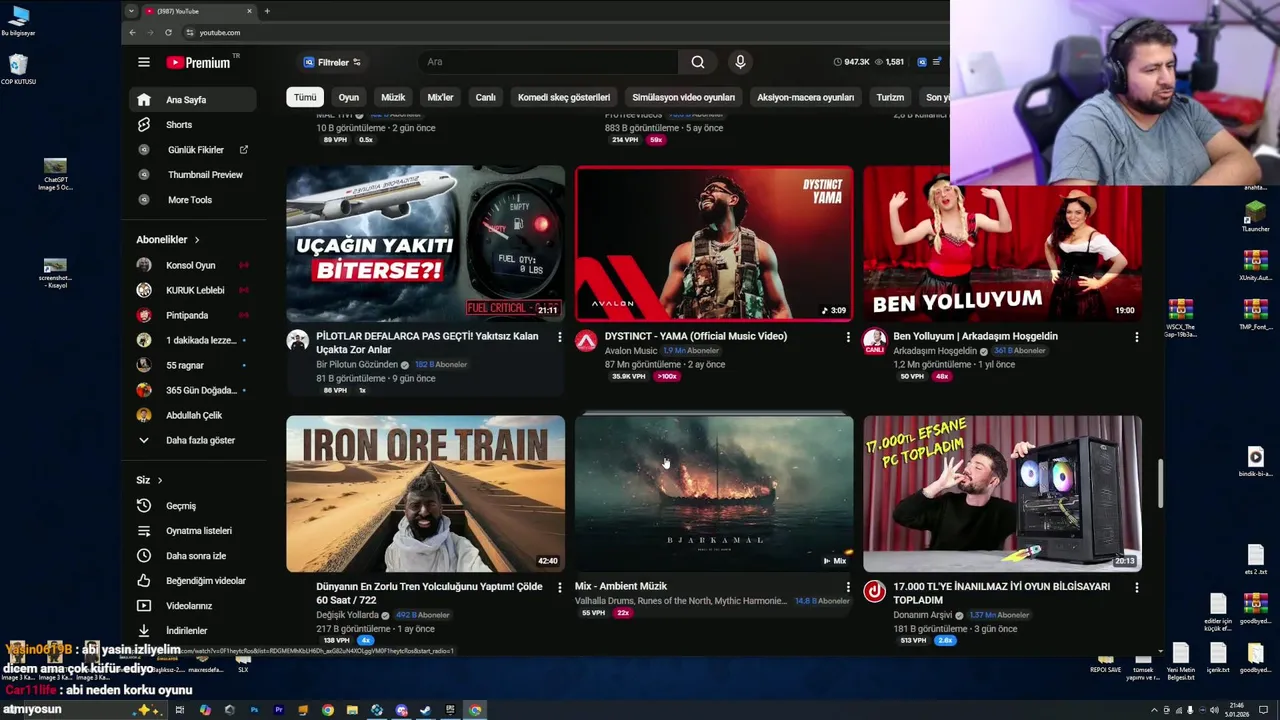Select Aksiyon-macera oyunları chip
The width and height of the screenshot is (1280, 720).
tap(805, 97)
